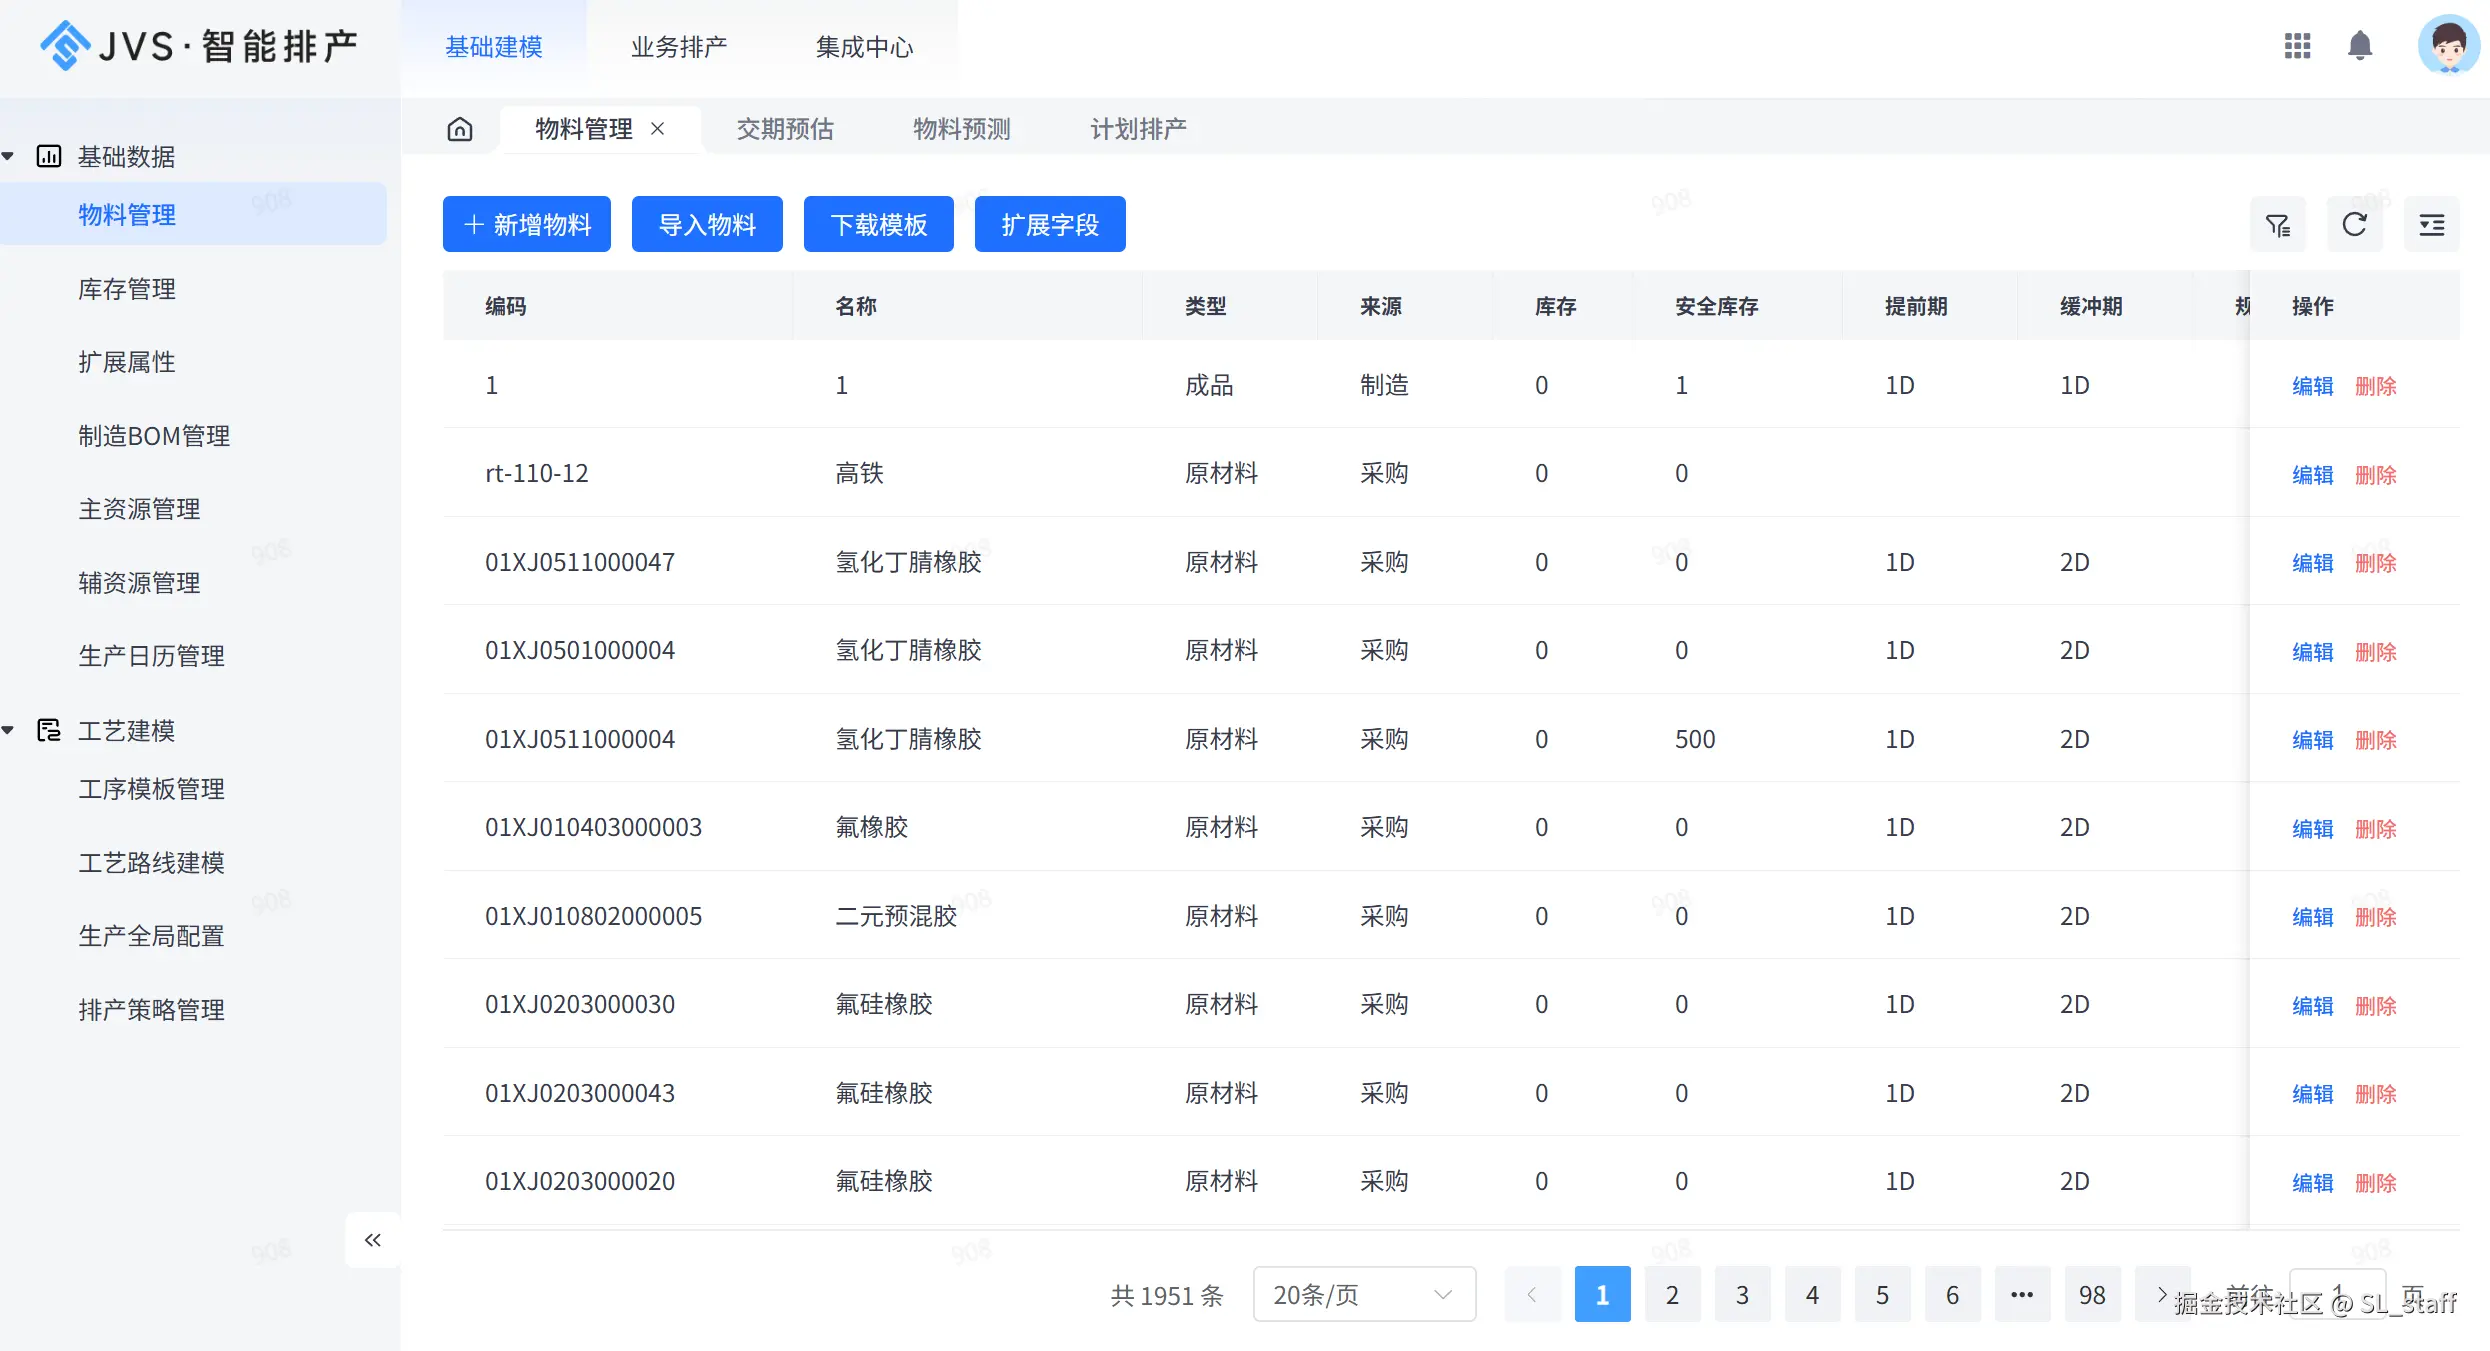Go to page 3
The width and height of the screenshot is (2490, 1351).
(x=1742, y=1295)
